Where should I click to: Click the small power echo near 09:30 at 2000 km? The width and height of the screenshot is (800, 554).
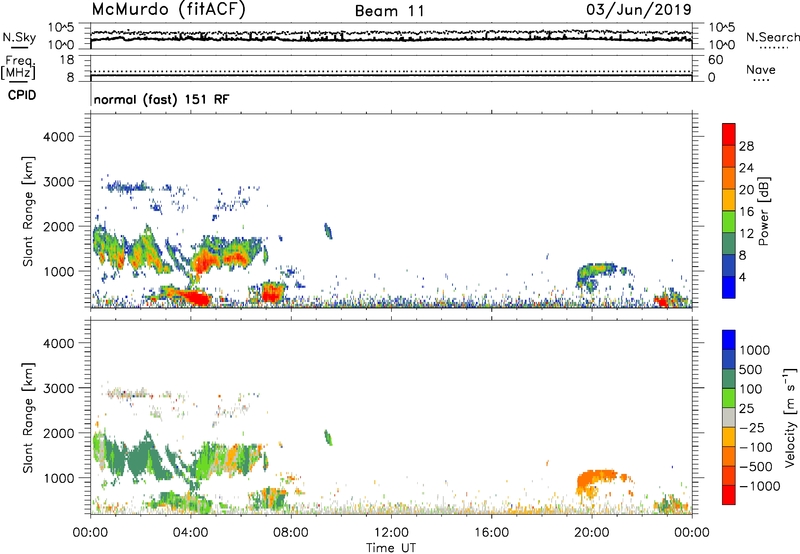point(328,231)
